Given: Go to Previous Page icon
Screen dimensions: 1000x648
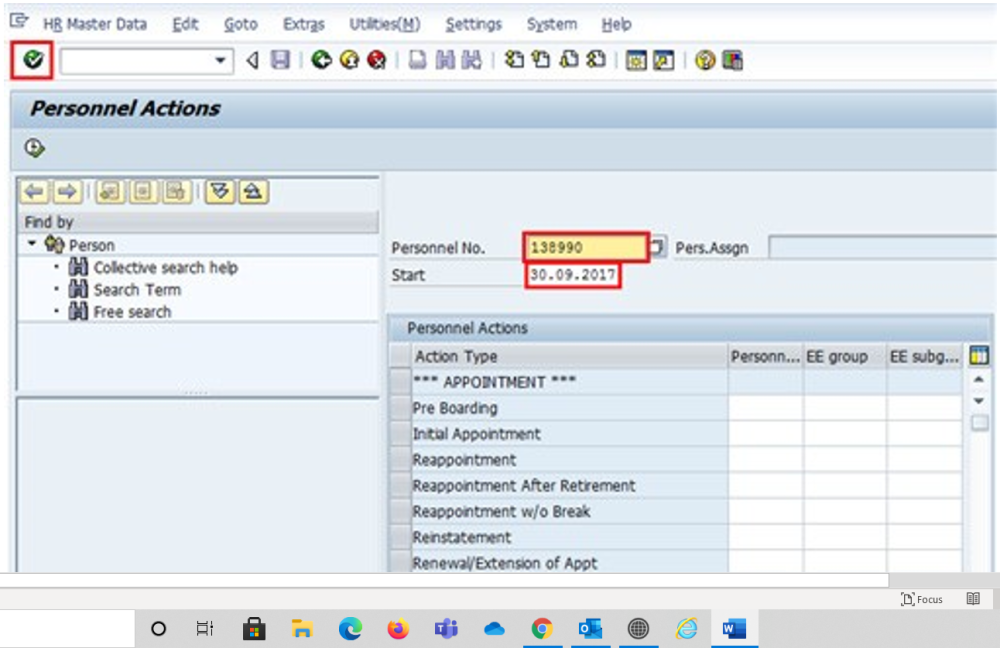Looking at the screenshot, I should 541,60.
